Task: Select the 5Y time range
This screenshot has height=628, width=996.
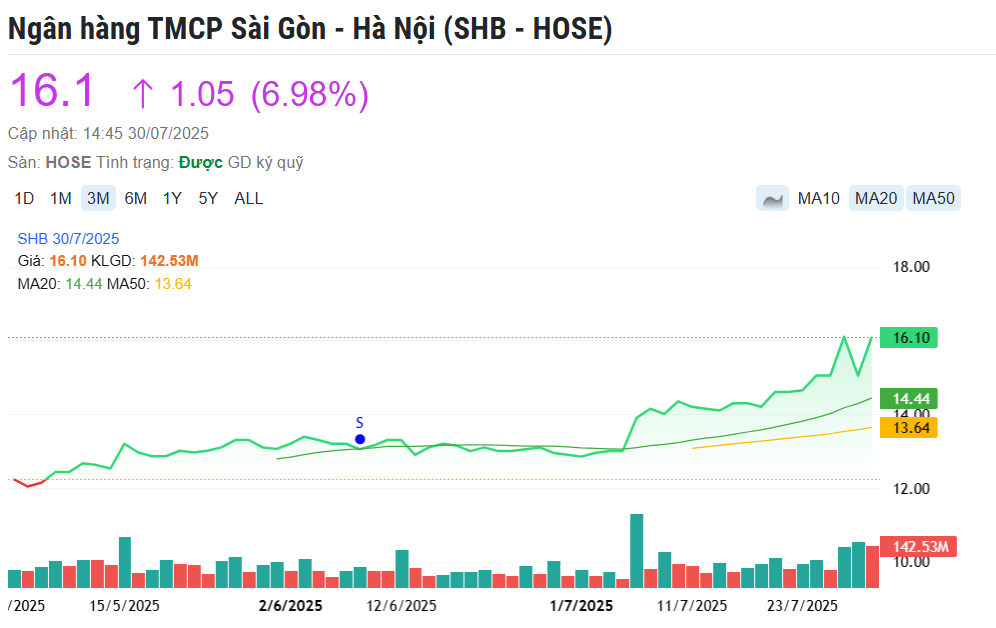Action: click(208, 199)
